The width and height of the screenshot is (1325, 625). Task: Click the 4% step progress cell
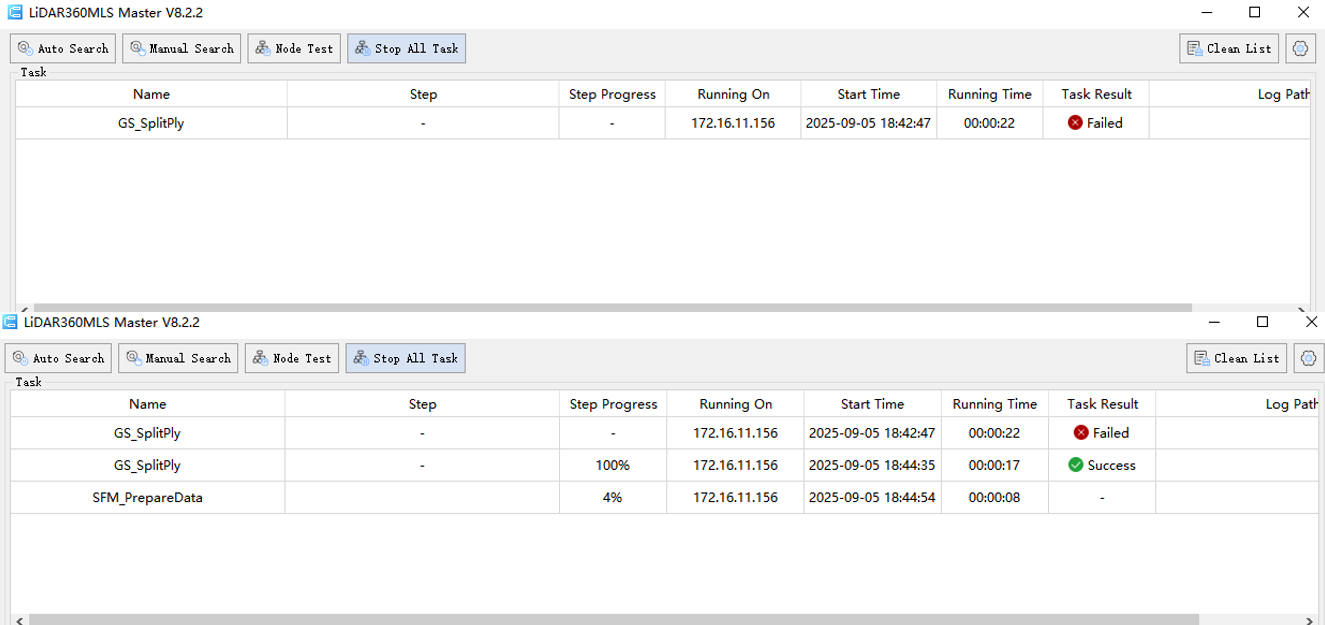(x=612, y=498)
